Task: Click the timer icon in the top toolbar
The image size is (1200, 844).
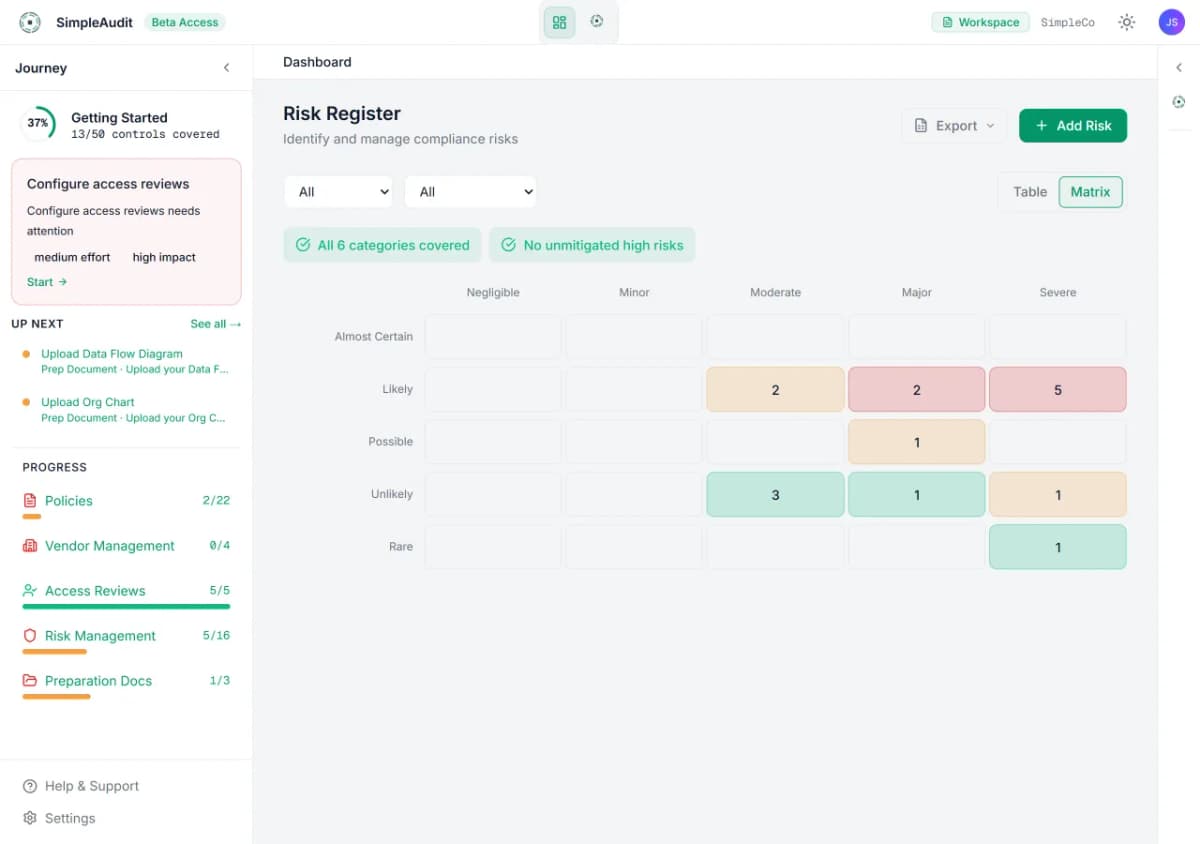Action: (597, 21)
